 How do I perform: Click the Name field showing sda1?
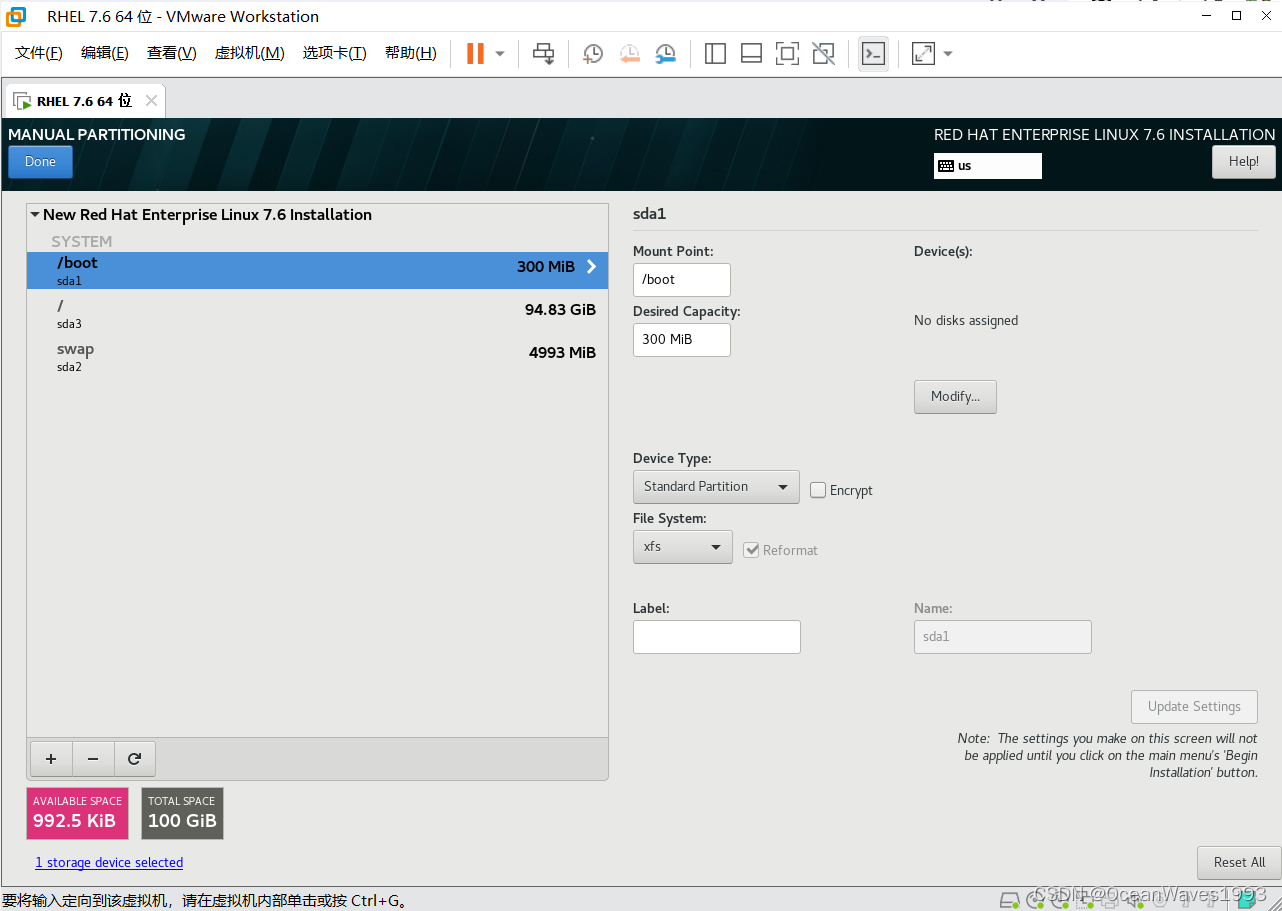1003,637
